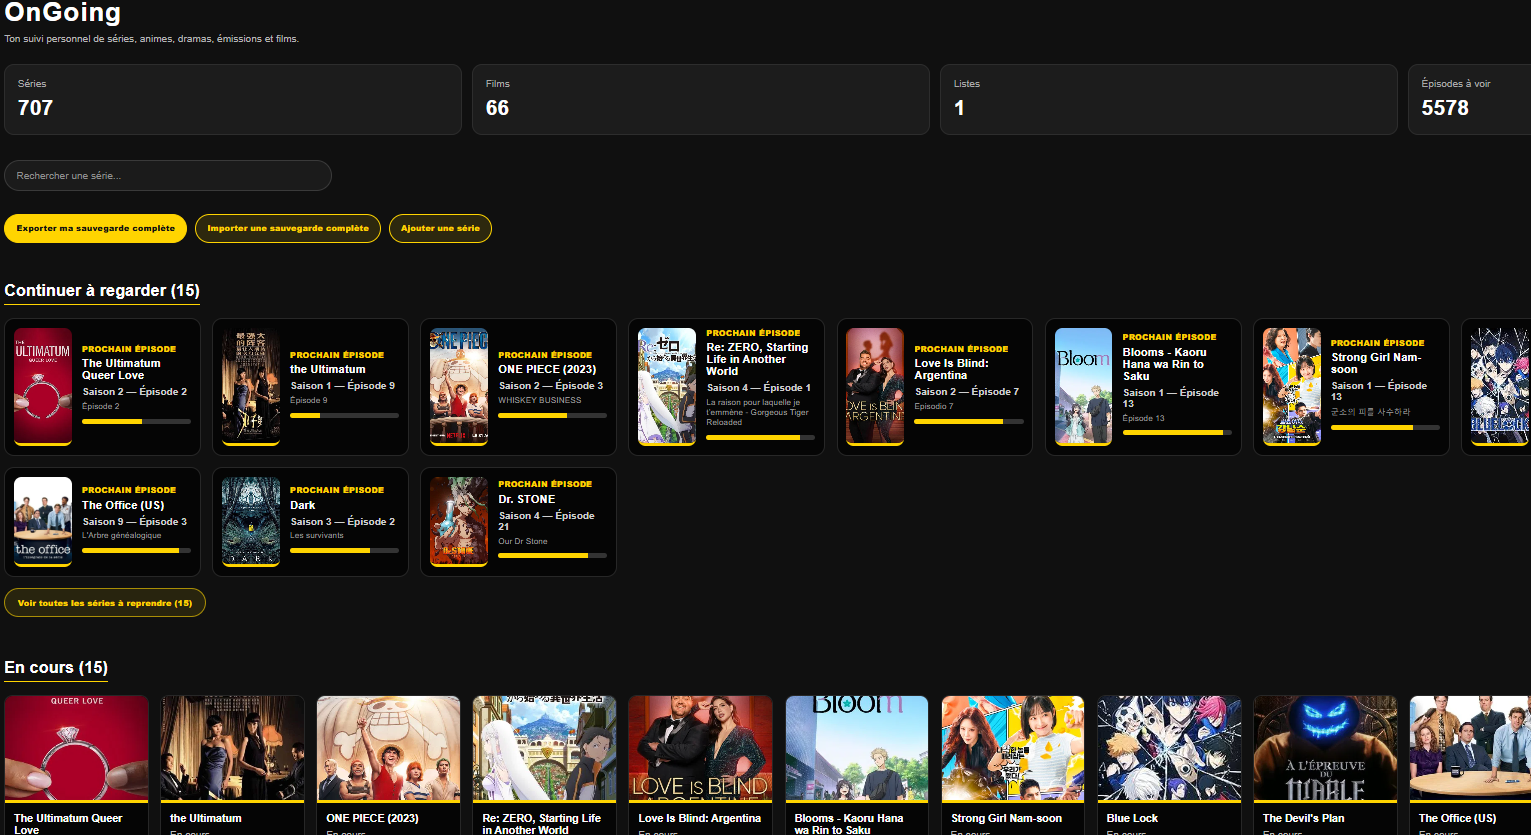Click progress bar on Love Is Blind: Argentina card
The image size is (1531, 835).
pos(968,421)
